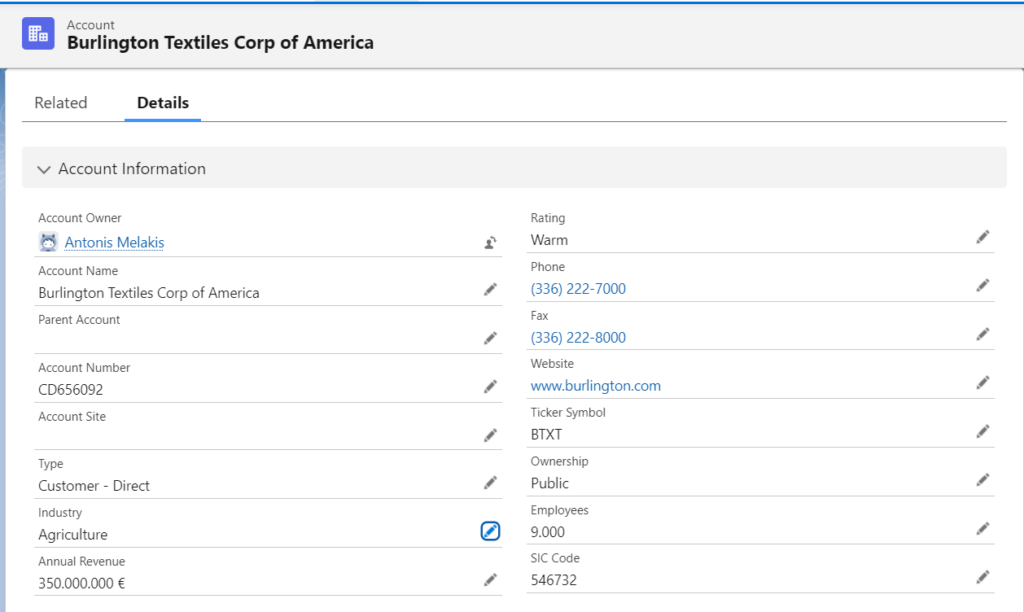Change owner icon next to Antonis Melakis
The height and width of the screenshot is (612, 1024).
point(490,243)
